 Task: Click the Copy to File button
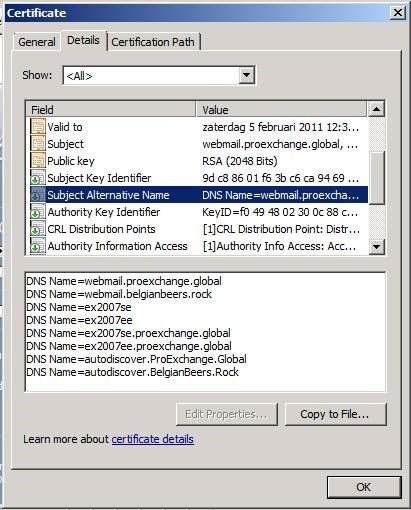pos(335,414)
